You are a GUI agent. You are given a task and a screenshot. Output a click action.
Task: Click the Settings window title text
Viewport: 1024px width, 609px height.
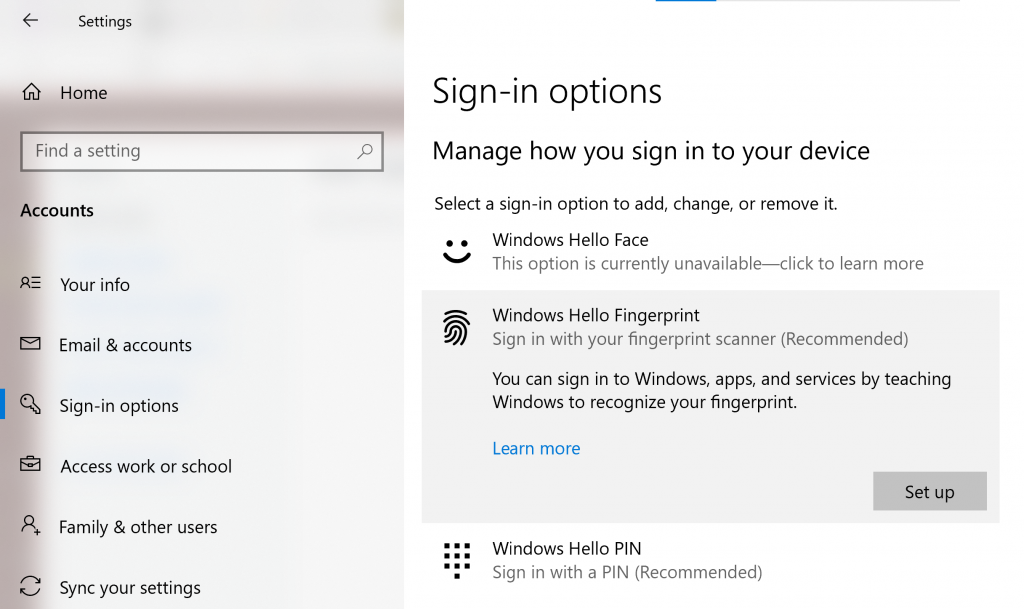tap(104, 22)
